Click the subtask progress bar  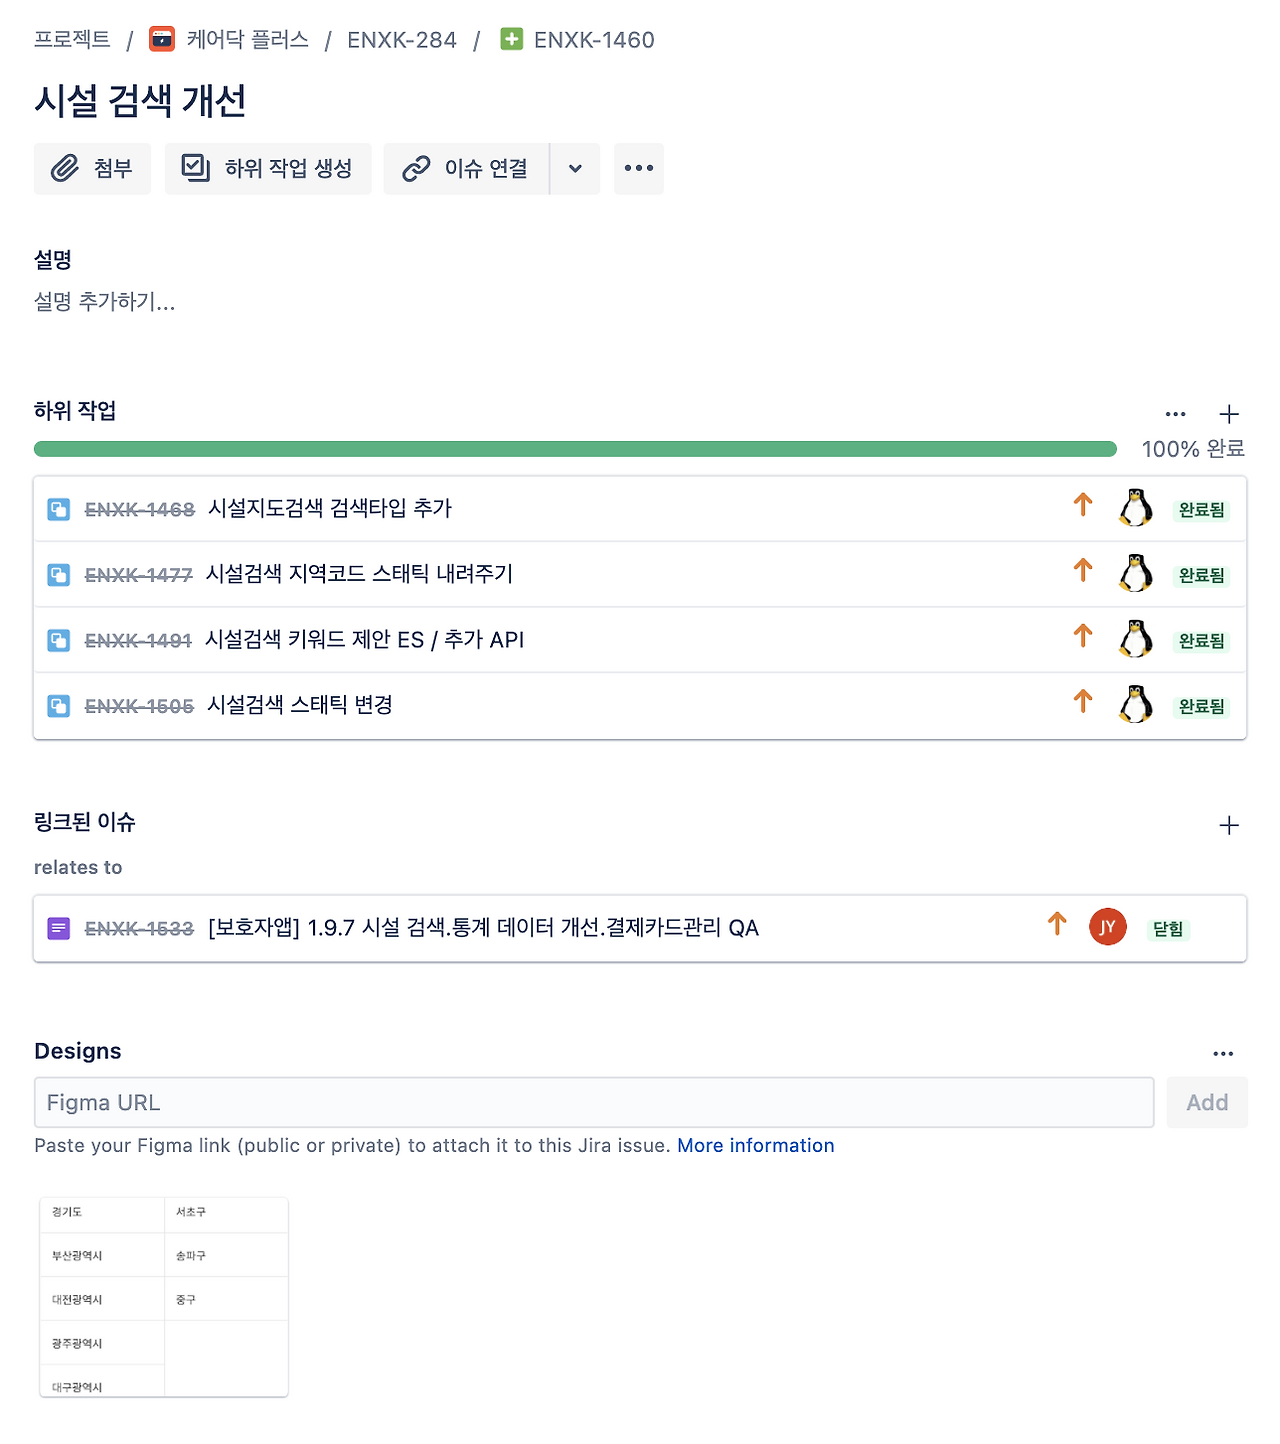point(575,449)
